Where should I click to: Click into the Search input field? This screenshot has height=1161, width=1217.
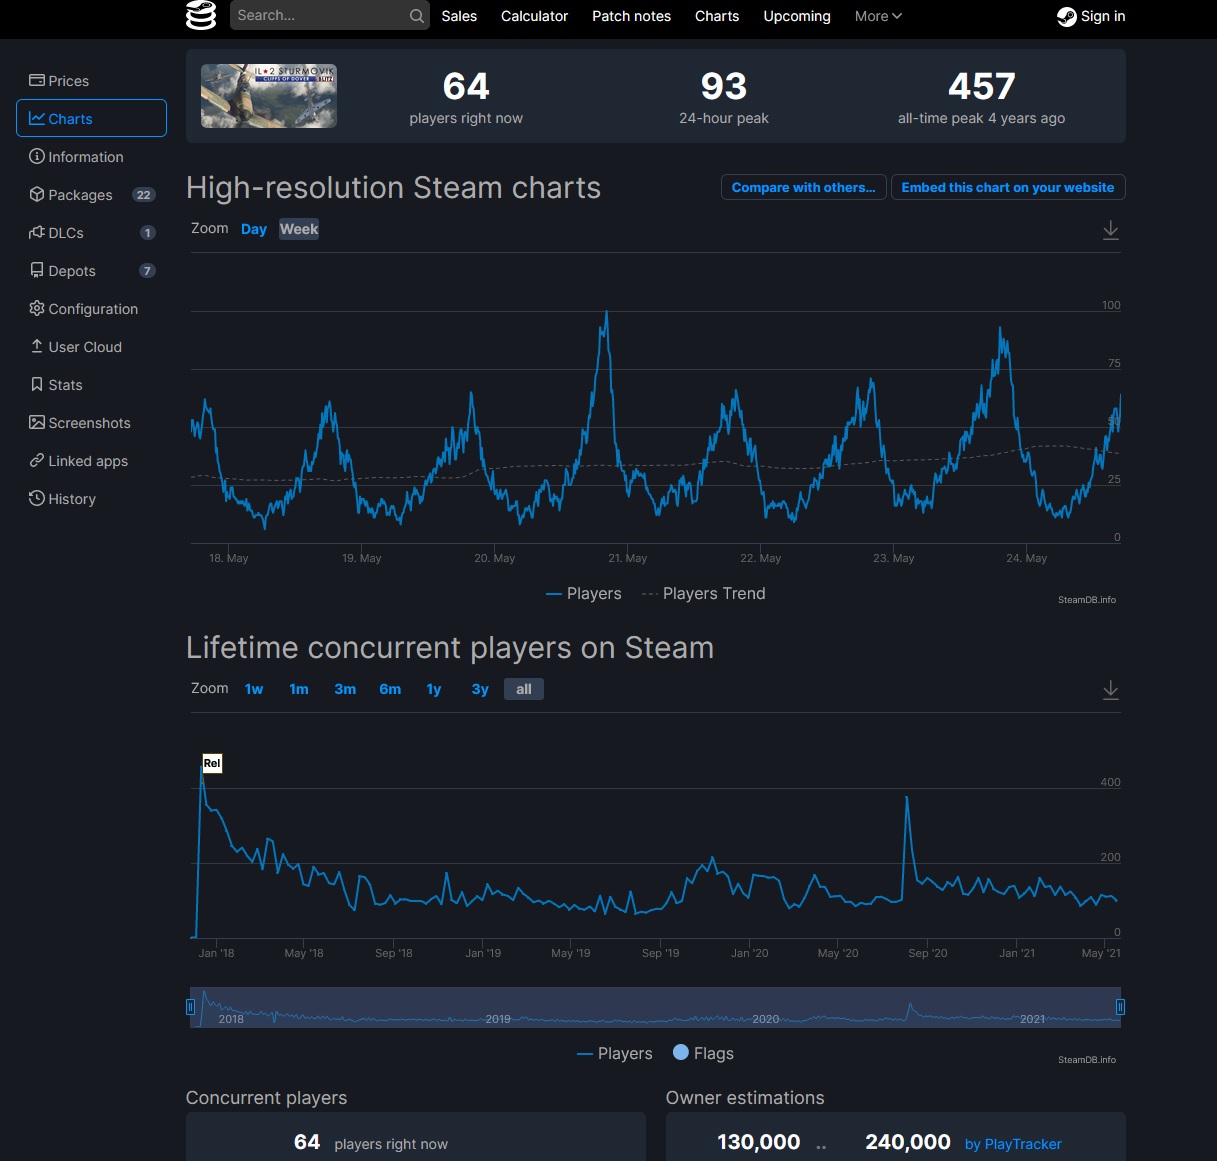[320, 16]
